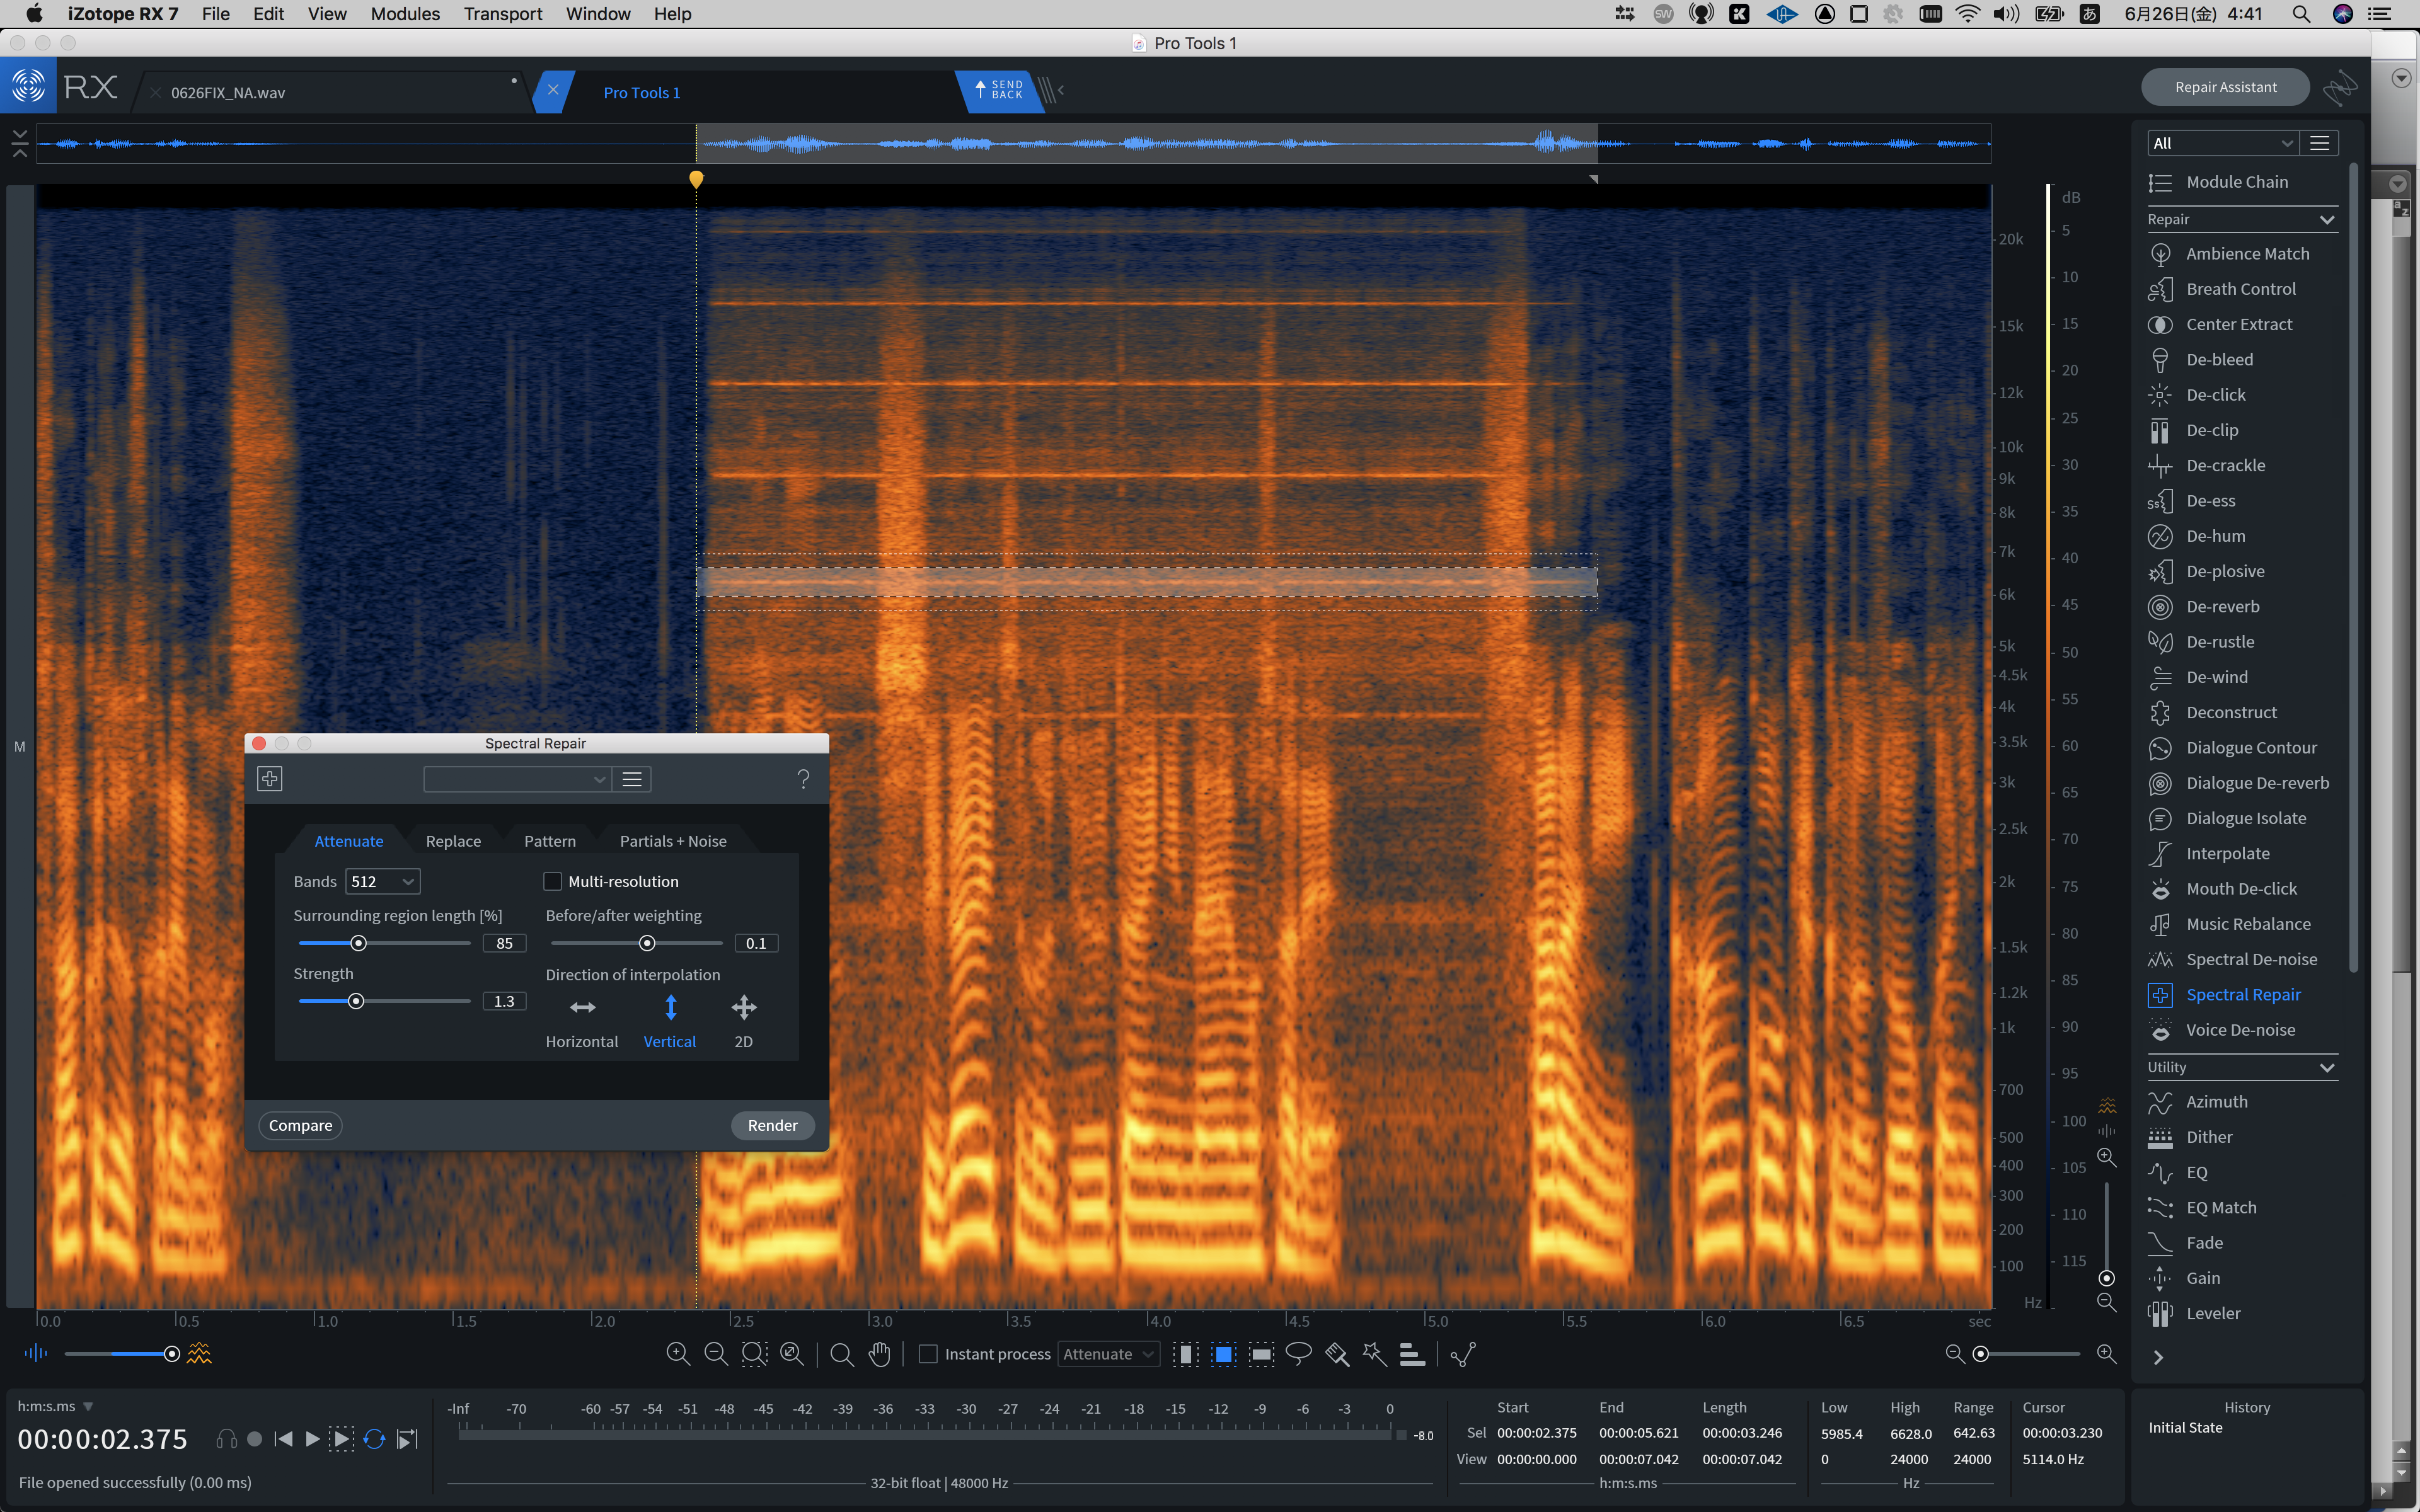Open the Find Similar Event tool
Image resolution: width=2420 pixels, height=1512 pixels.
pos(1463,1354)
